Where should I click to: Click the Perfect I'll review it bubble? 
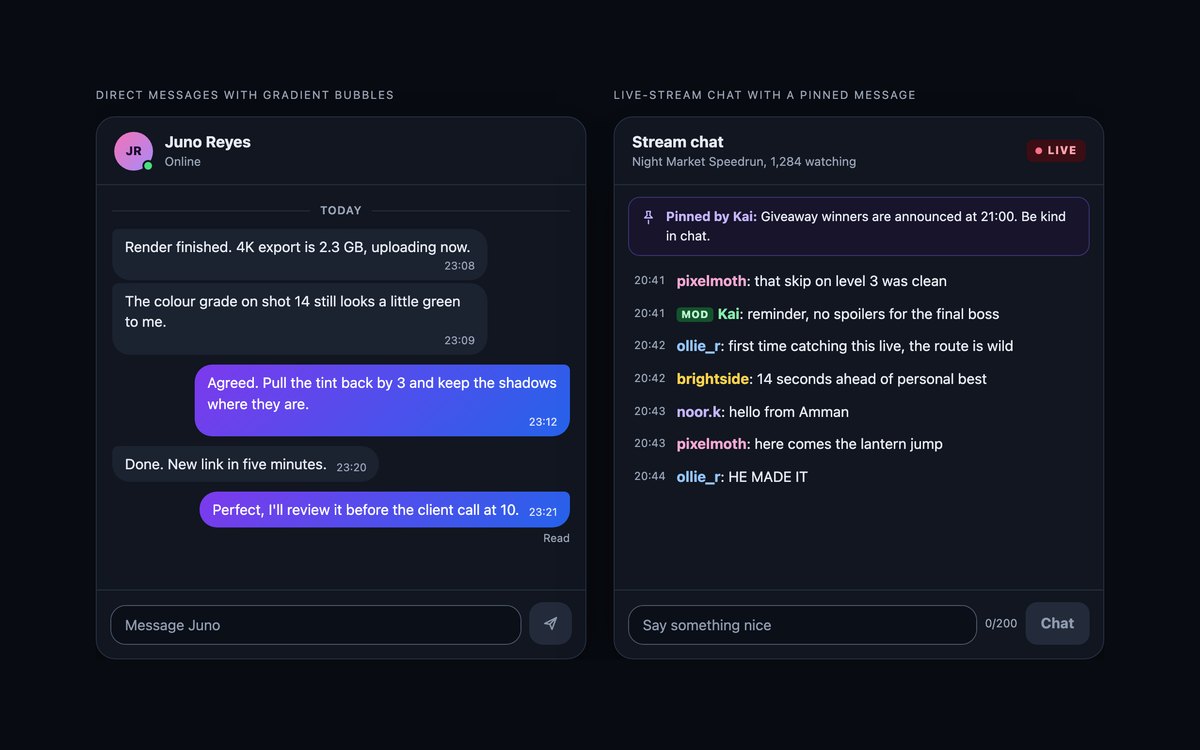tap(385, 510)
